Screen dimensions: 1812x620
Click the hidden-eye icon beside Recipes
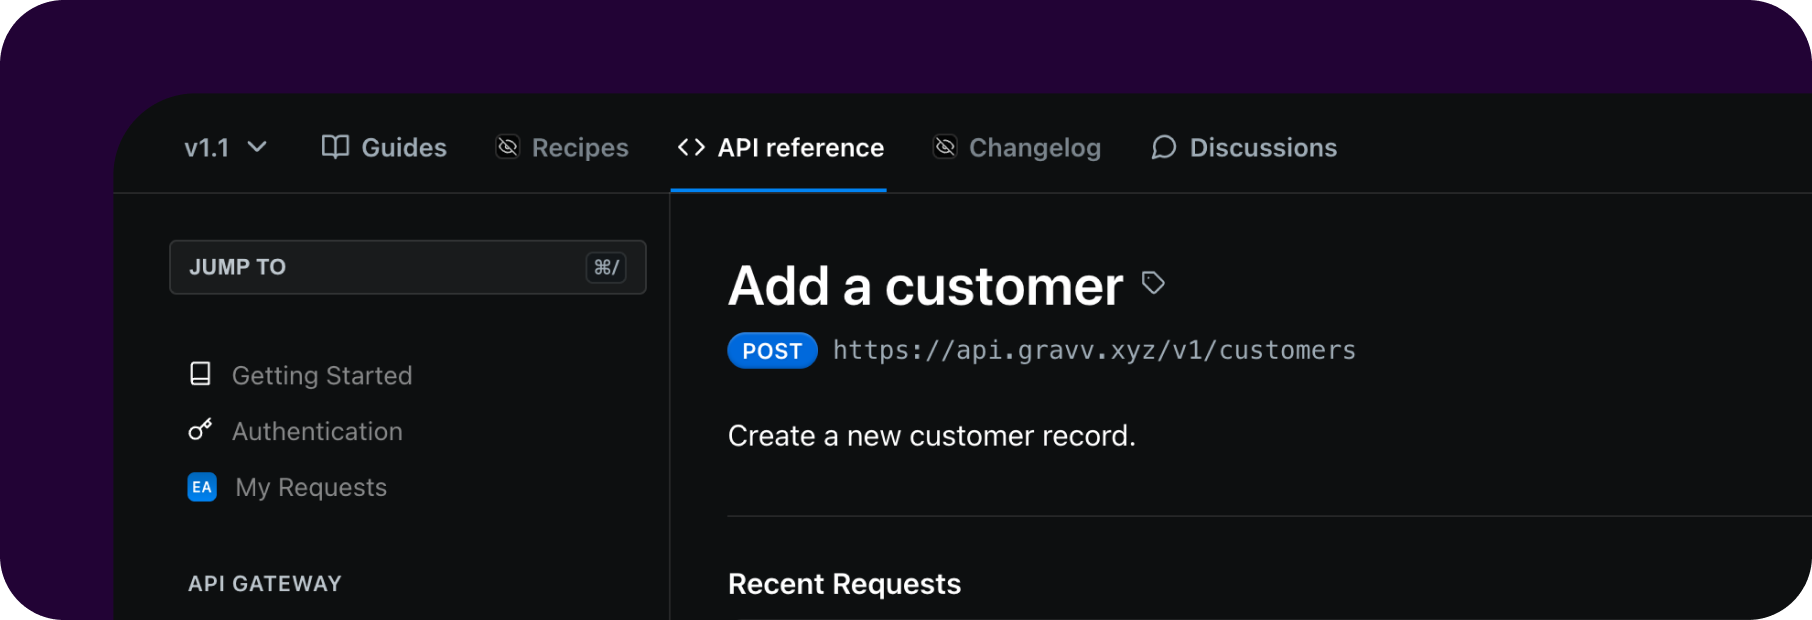tap(508, 147)
